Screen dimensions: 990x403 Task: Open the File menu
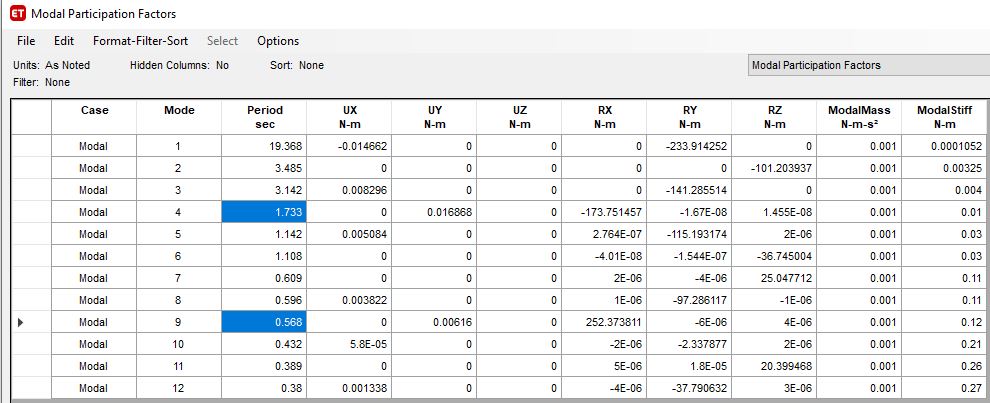[x=26, y=41]
